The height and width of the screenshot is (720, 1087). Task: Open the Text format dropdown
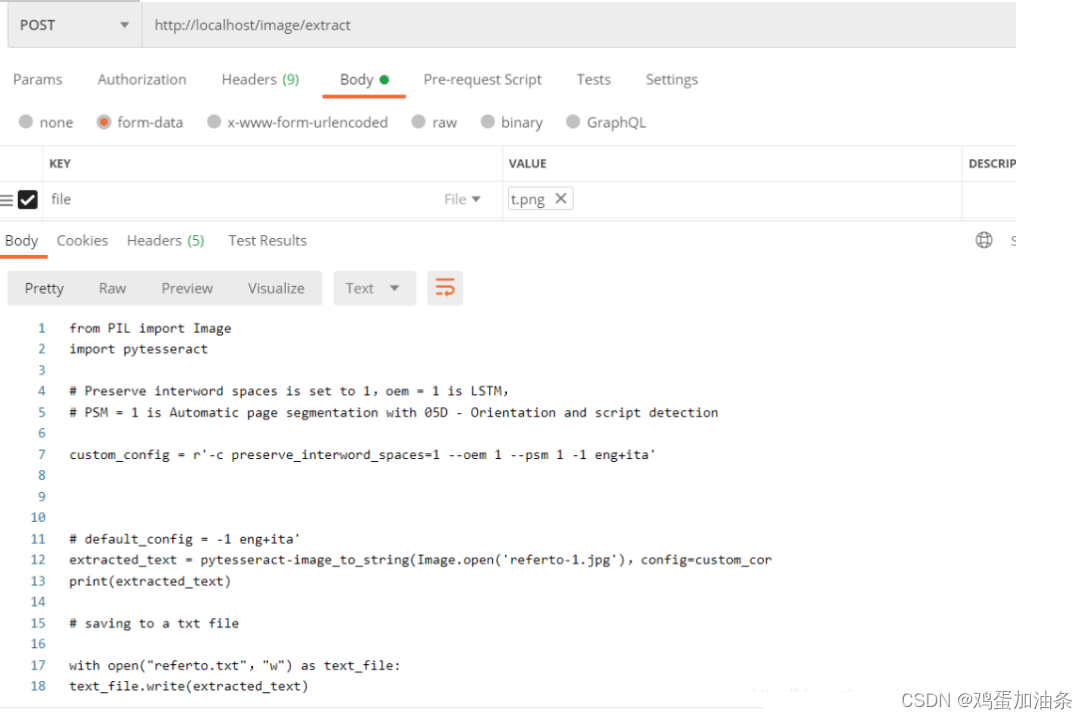pos(374,288)
